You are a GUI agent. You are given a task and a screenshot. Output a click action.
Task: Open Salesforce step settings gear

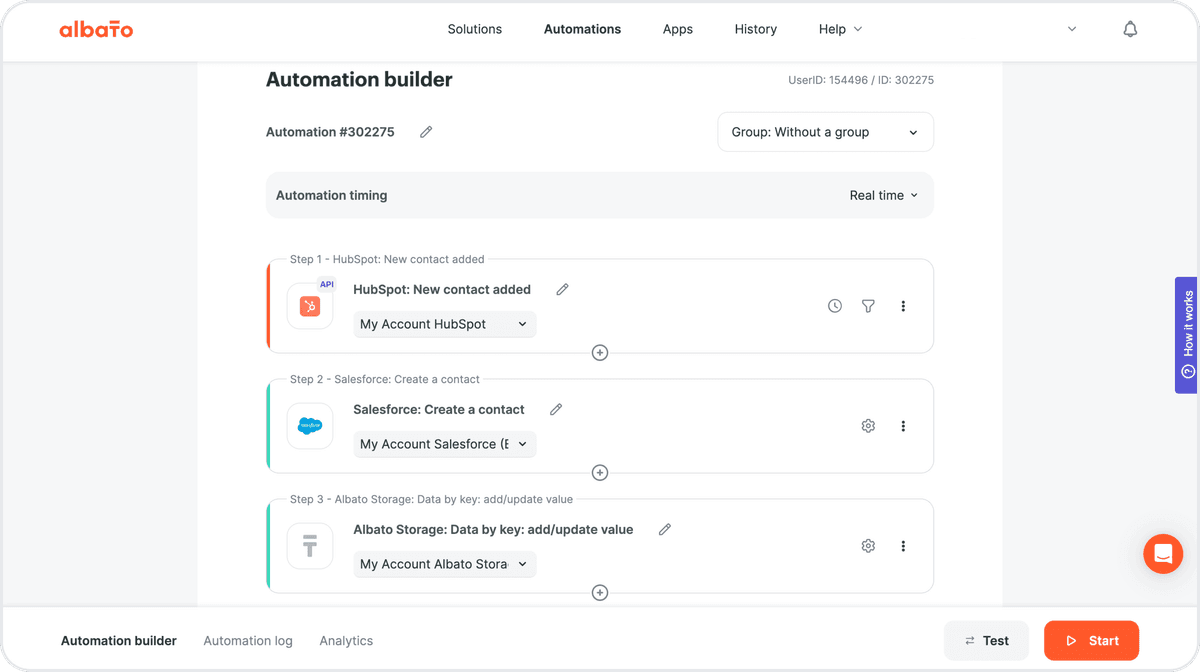coord(868,426)
